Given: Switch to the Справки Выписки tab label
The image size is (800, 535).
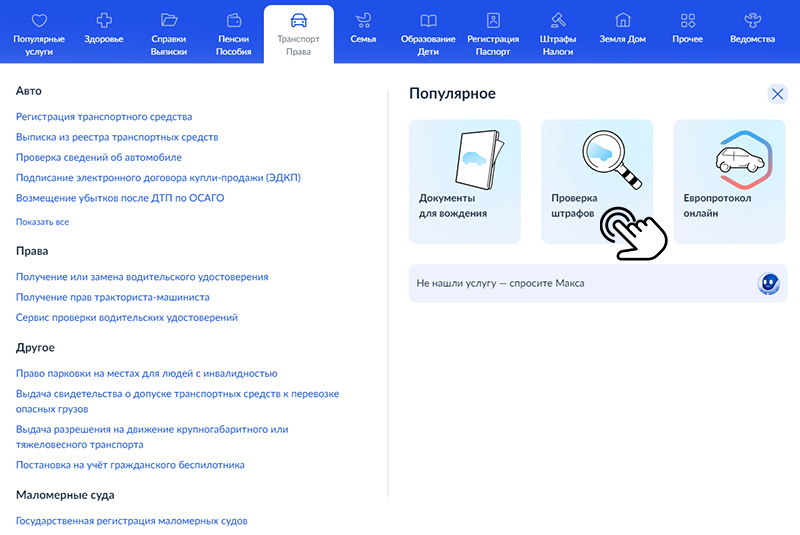Looking at the screenshot, I should tap(169, 45).
